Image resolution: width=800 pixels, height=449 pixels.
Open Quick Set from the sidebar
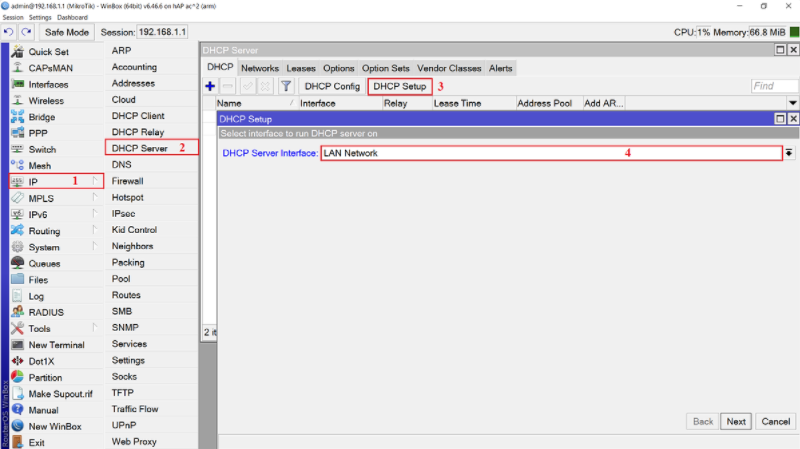[48, 52]
